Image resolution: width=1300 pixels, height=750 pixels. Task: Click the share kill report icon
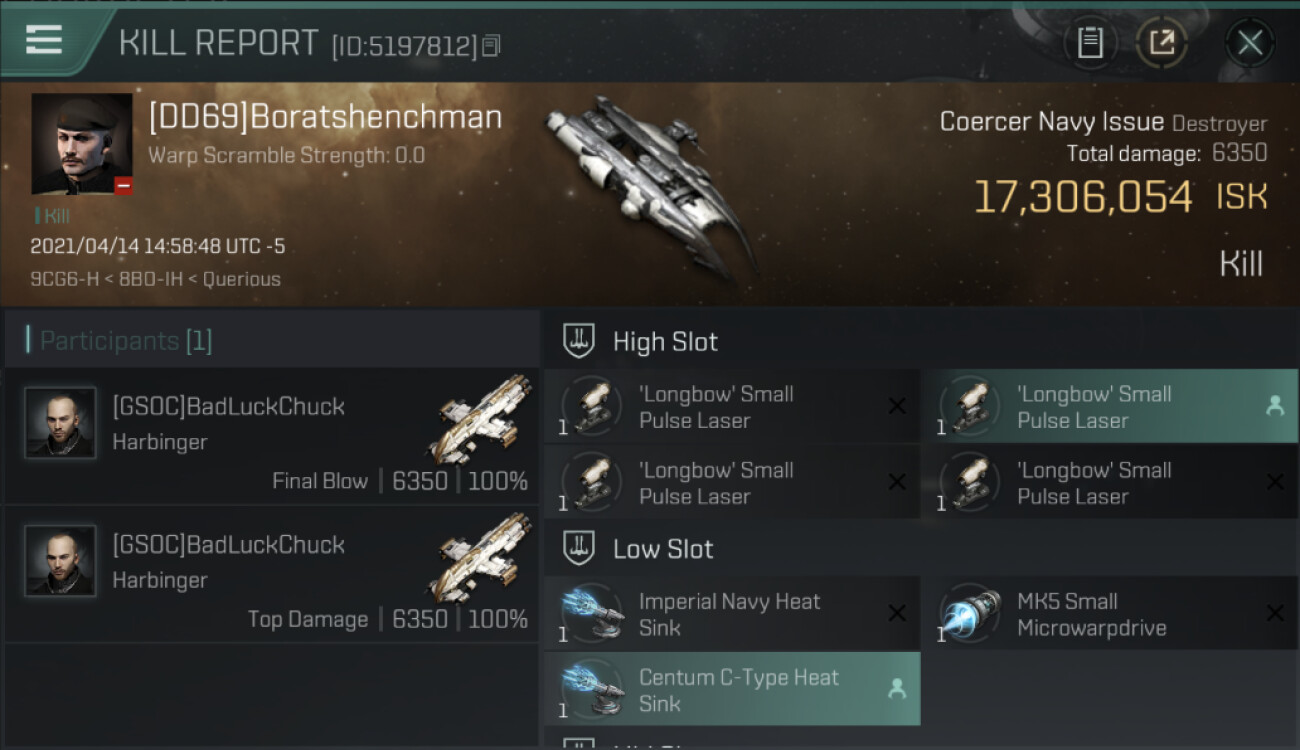[1162, 43]
